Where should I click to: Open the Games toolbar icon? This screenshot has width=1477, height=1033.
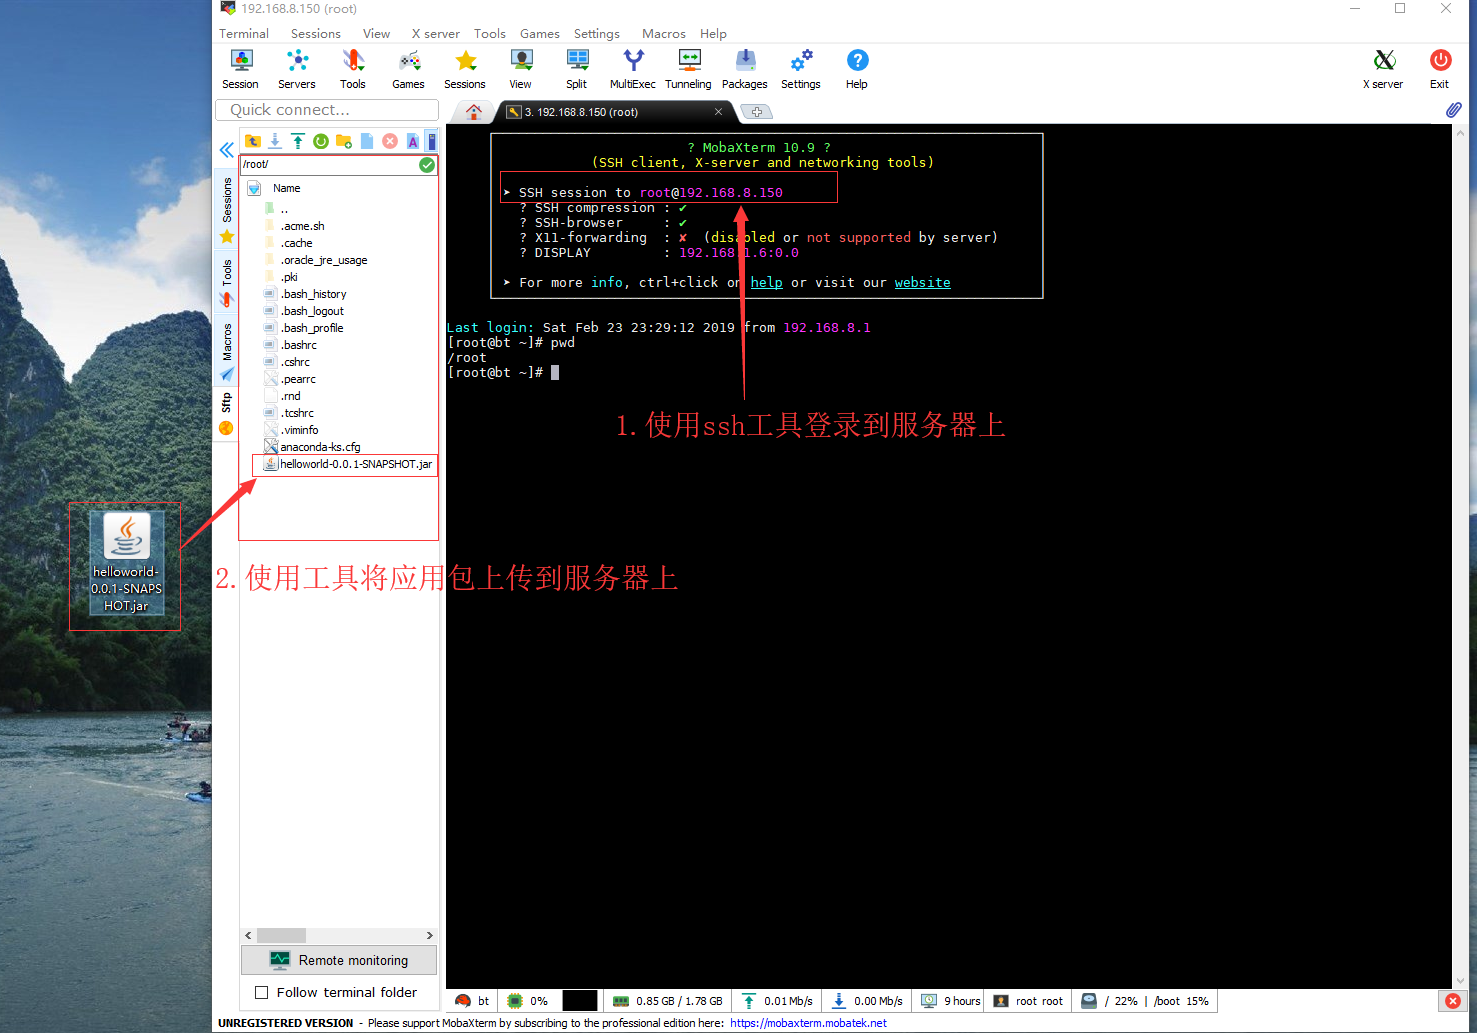point(408,70)
